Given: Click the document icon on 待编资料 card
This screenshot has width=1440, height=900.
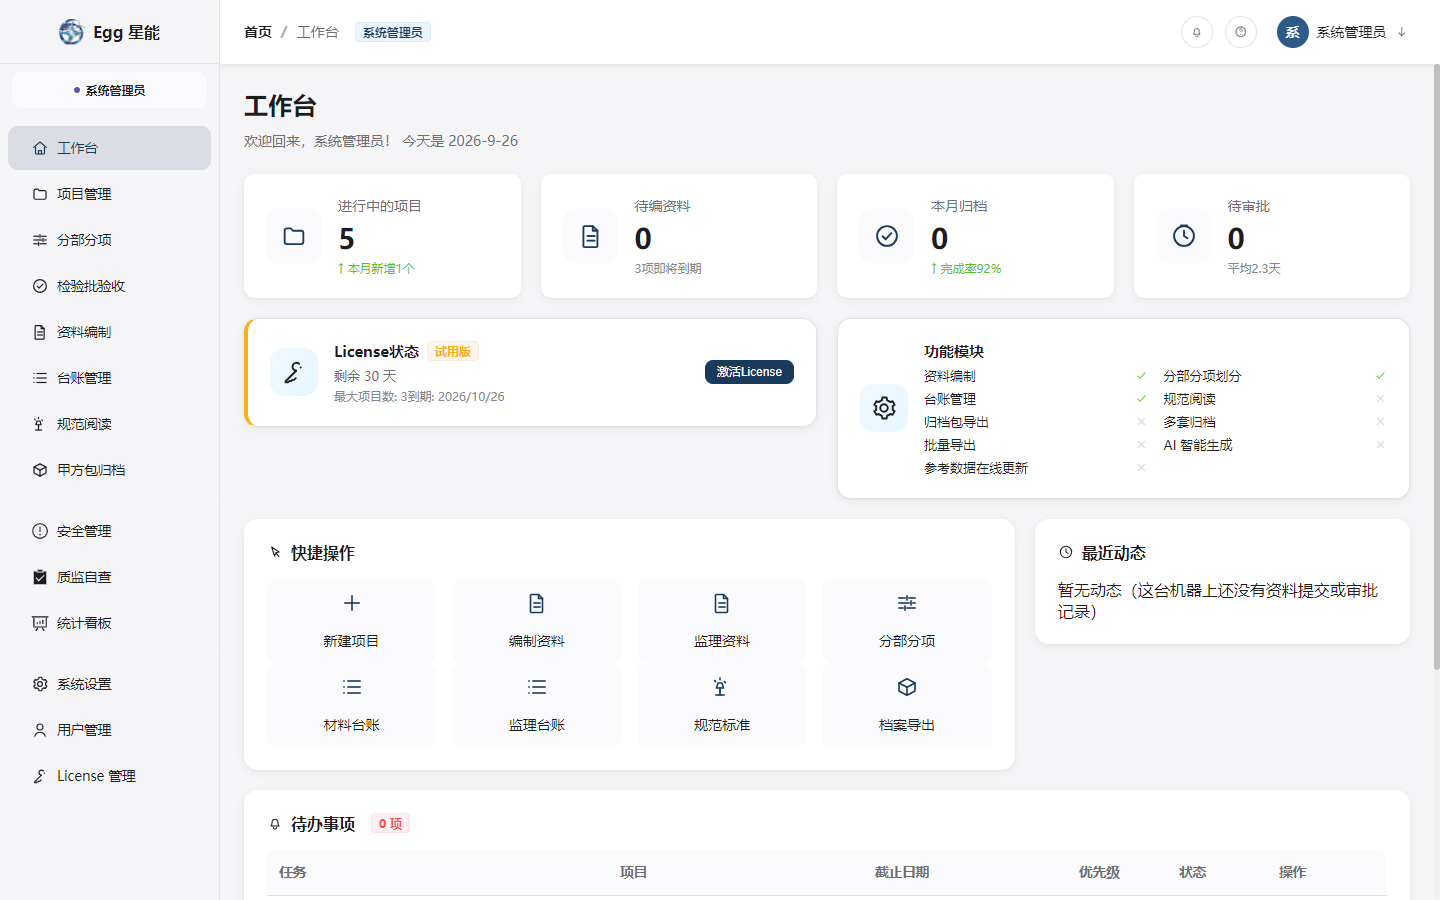Looking at the screenshot, I should click(591, 236).
